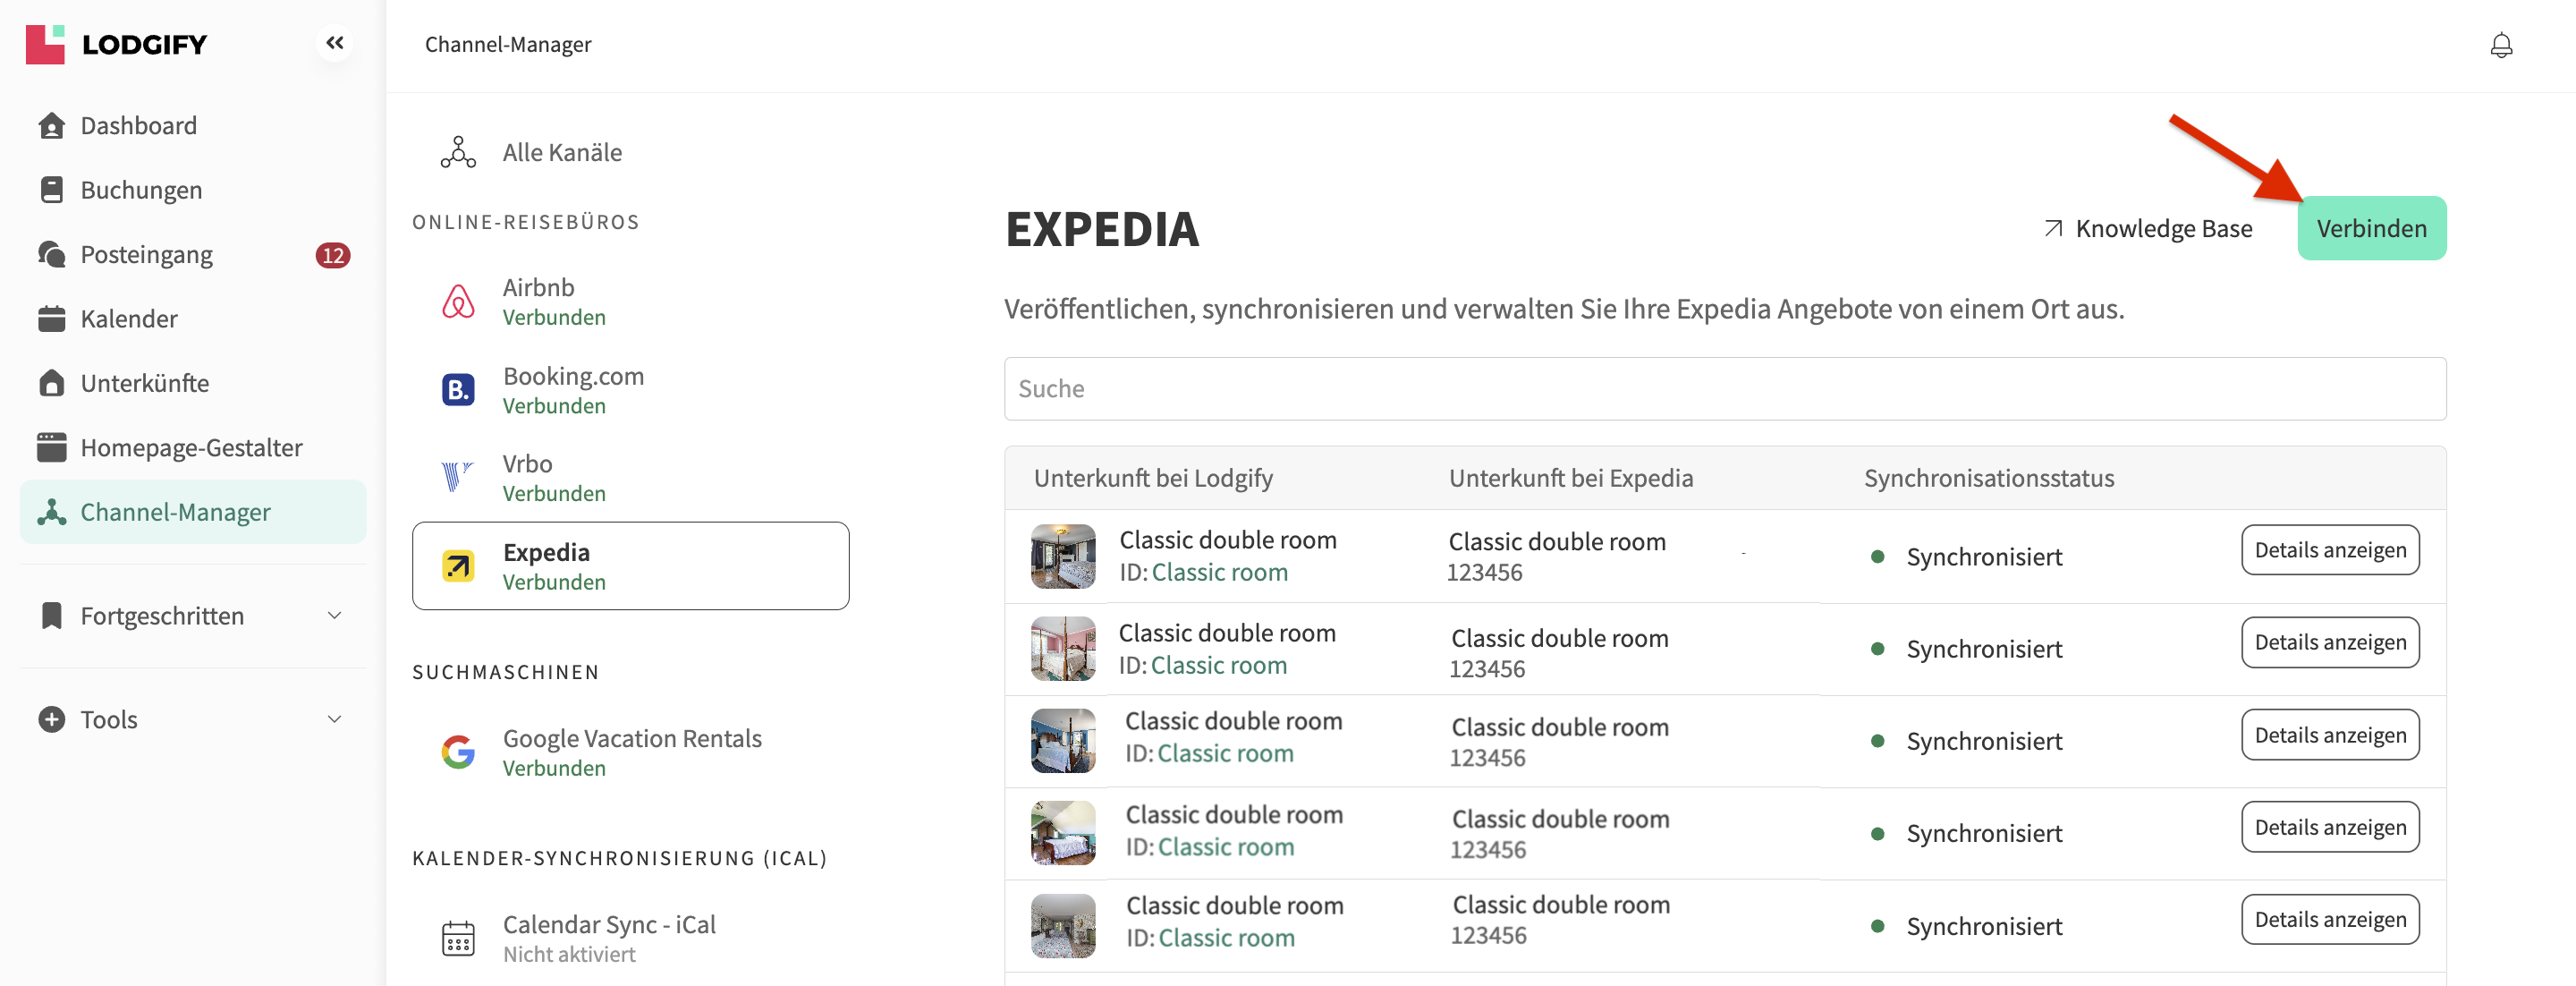Image resolution: width=2576 pixels, height=986 pixels.
Task: Open Posteingang from the sidebar
Action: click(146, 255)
